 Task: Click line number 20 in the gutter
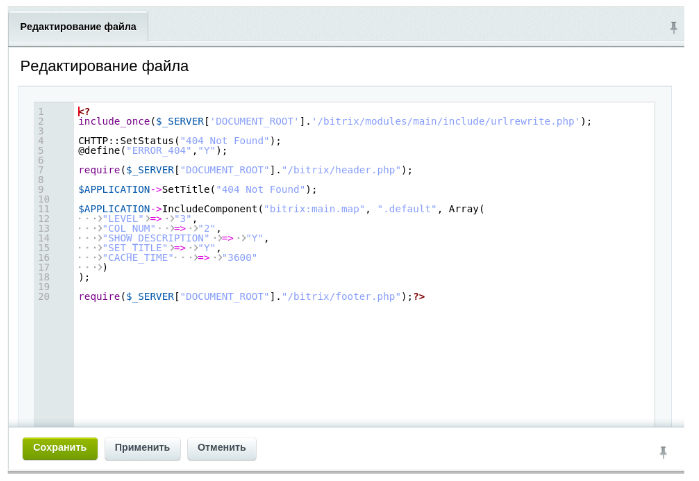coord(44,296)
